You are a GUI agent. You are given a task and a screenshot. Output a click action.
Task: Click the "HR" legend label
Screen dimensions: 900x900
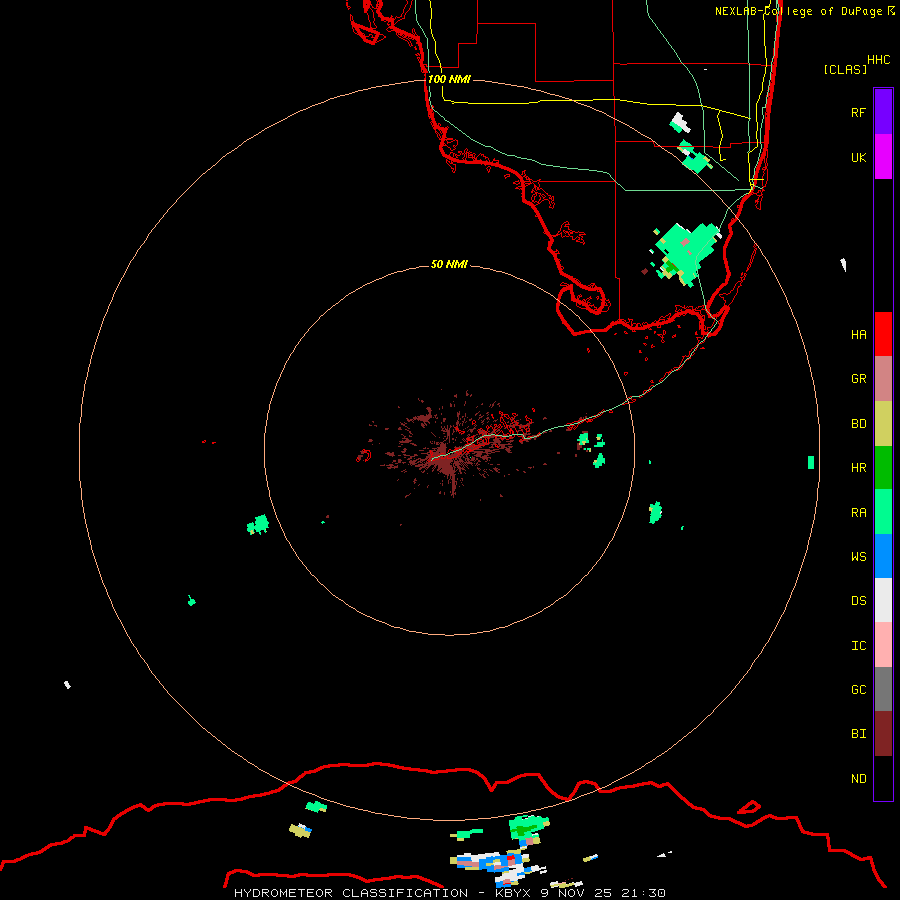tap(858, 468)
